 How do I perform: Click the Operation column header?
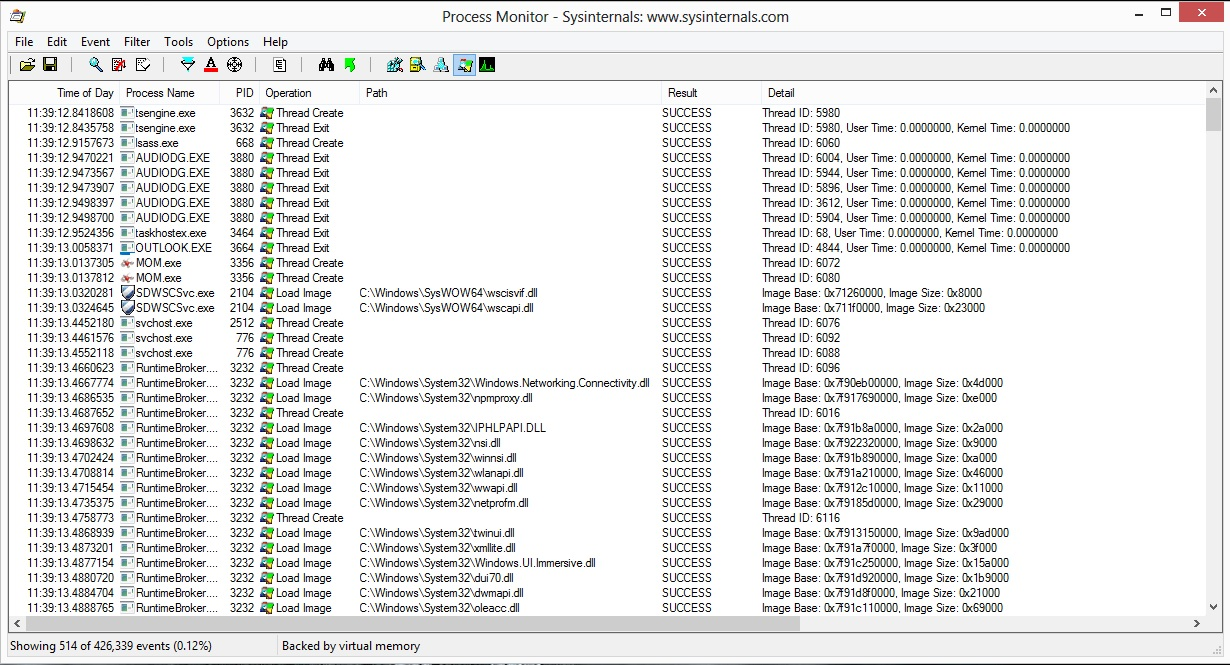[309, 93]
